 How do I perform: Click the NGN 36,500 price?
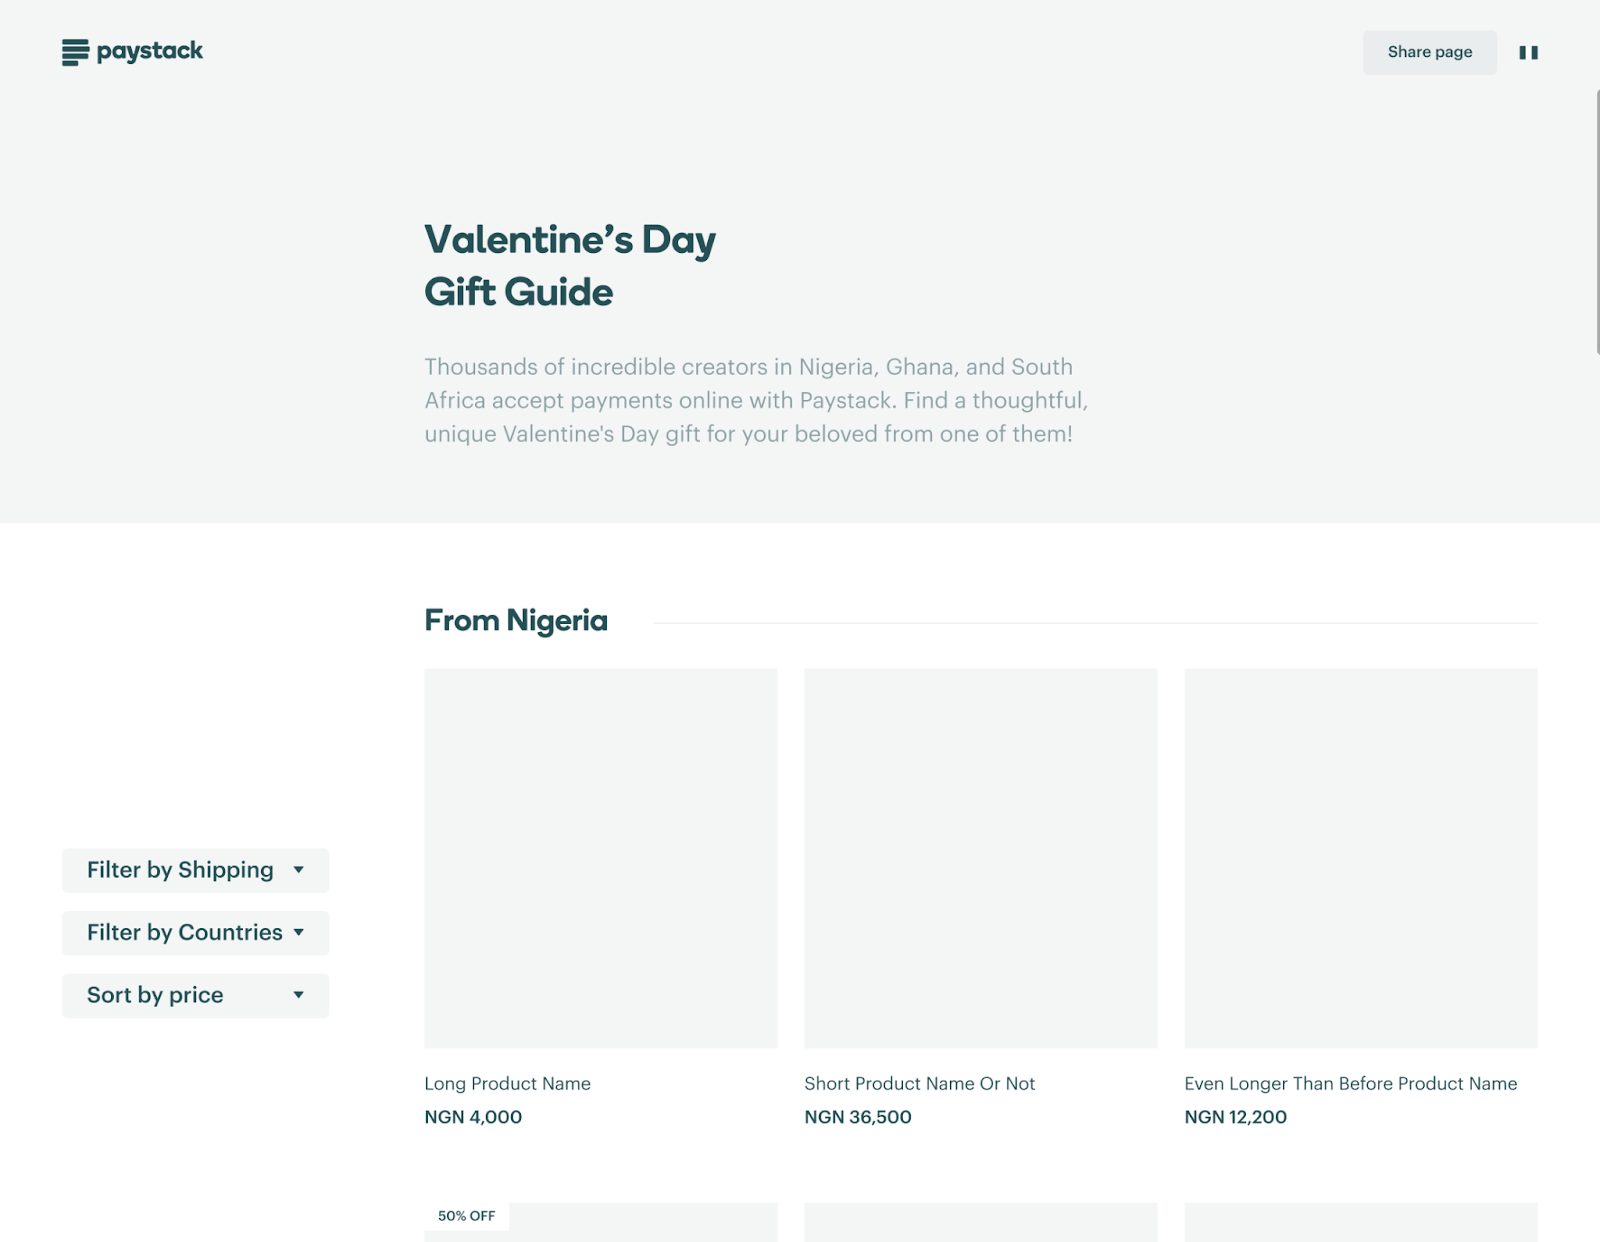(858, 1117)
